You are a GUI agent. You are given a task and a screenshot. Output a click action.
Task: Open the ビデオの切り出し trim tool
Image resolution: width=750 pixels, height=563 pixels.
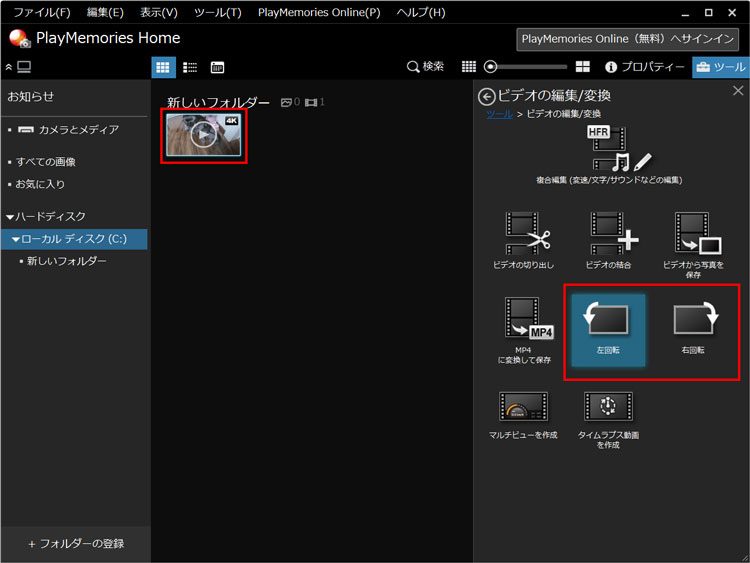523,239
